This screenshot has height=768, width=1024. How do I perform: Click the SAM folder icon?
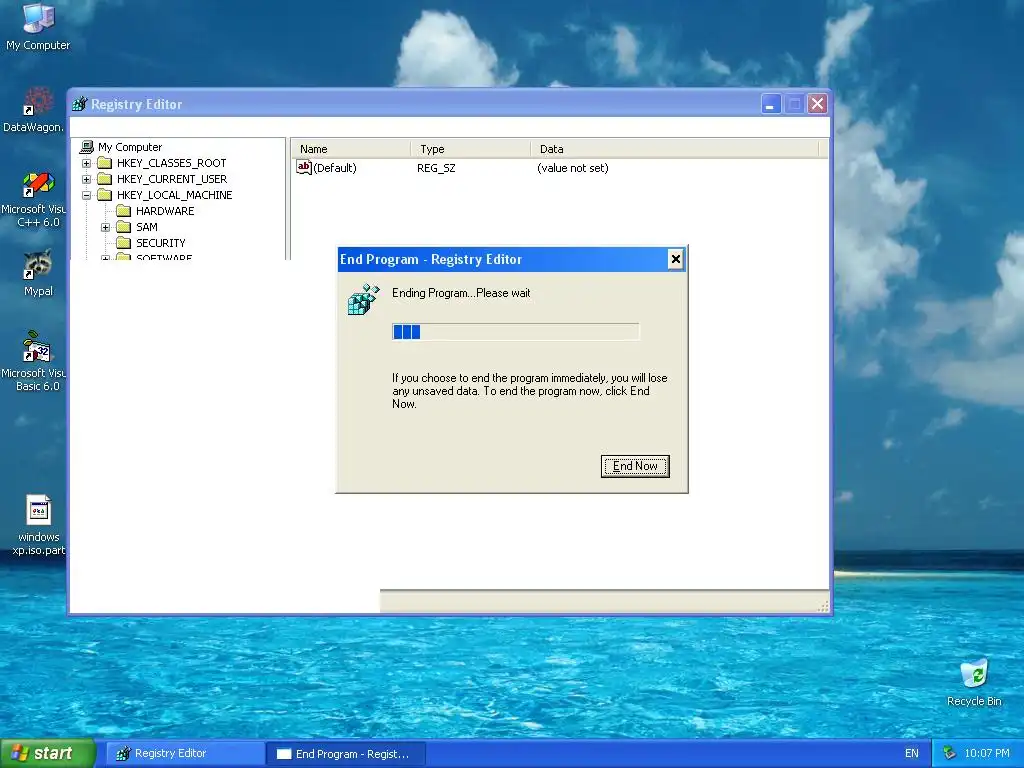coord(123,227)
